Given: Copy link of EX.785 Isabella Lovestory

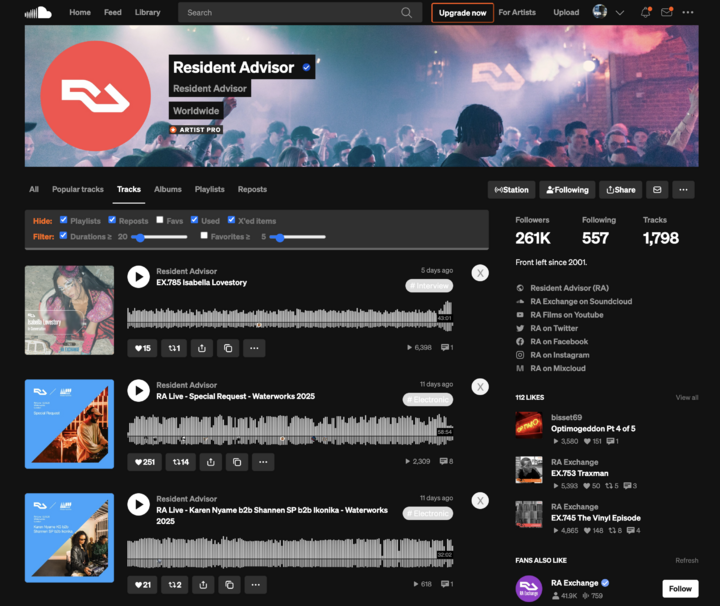Looking at the screenshot, I should tap(228, 348).
